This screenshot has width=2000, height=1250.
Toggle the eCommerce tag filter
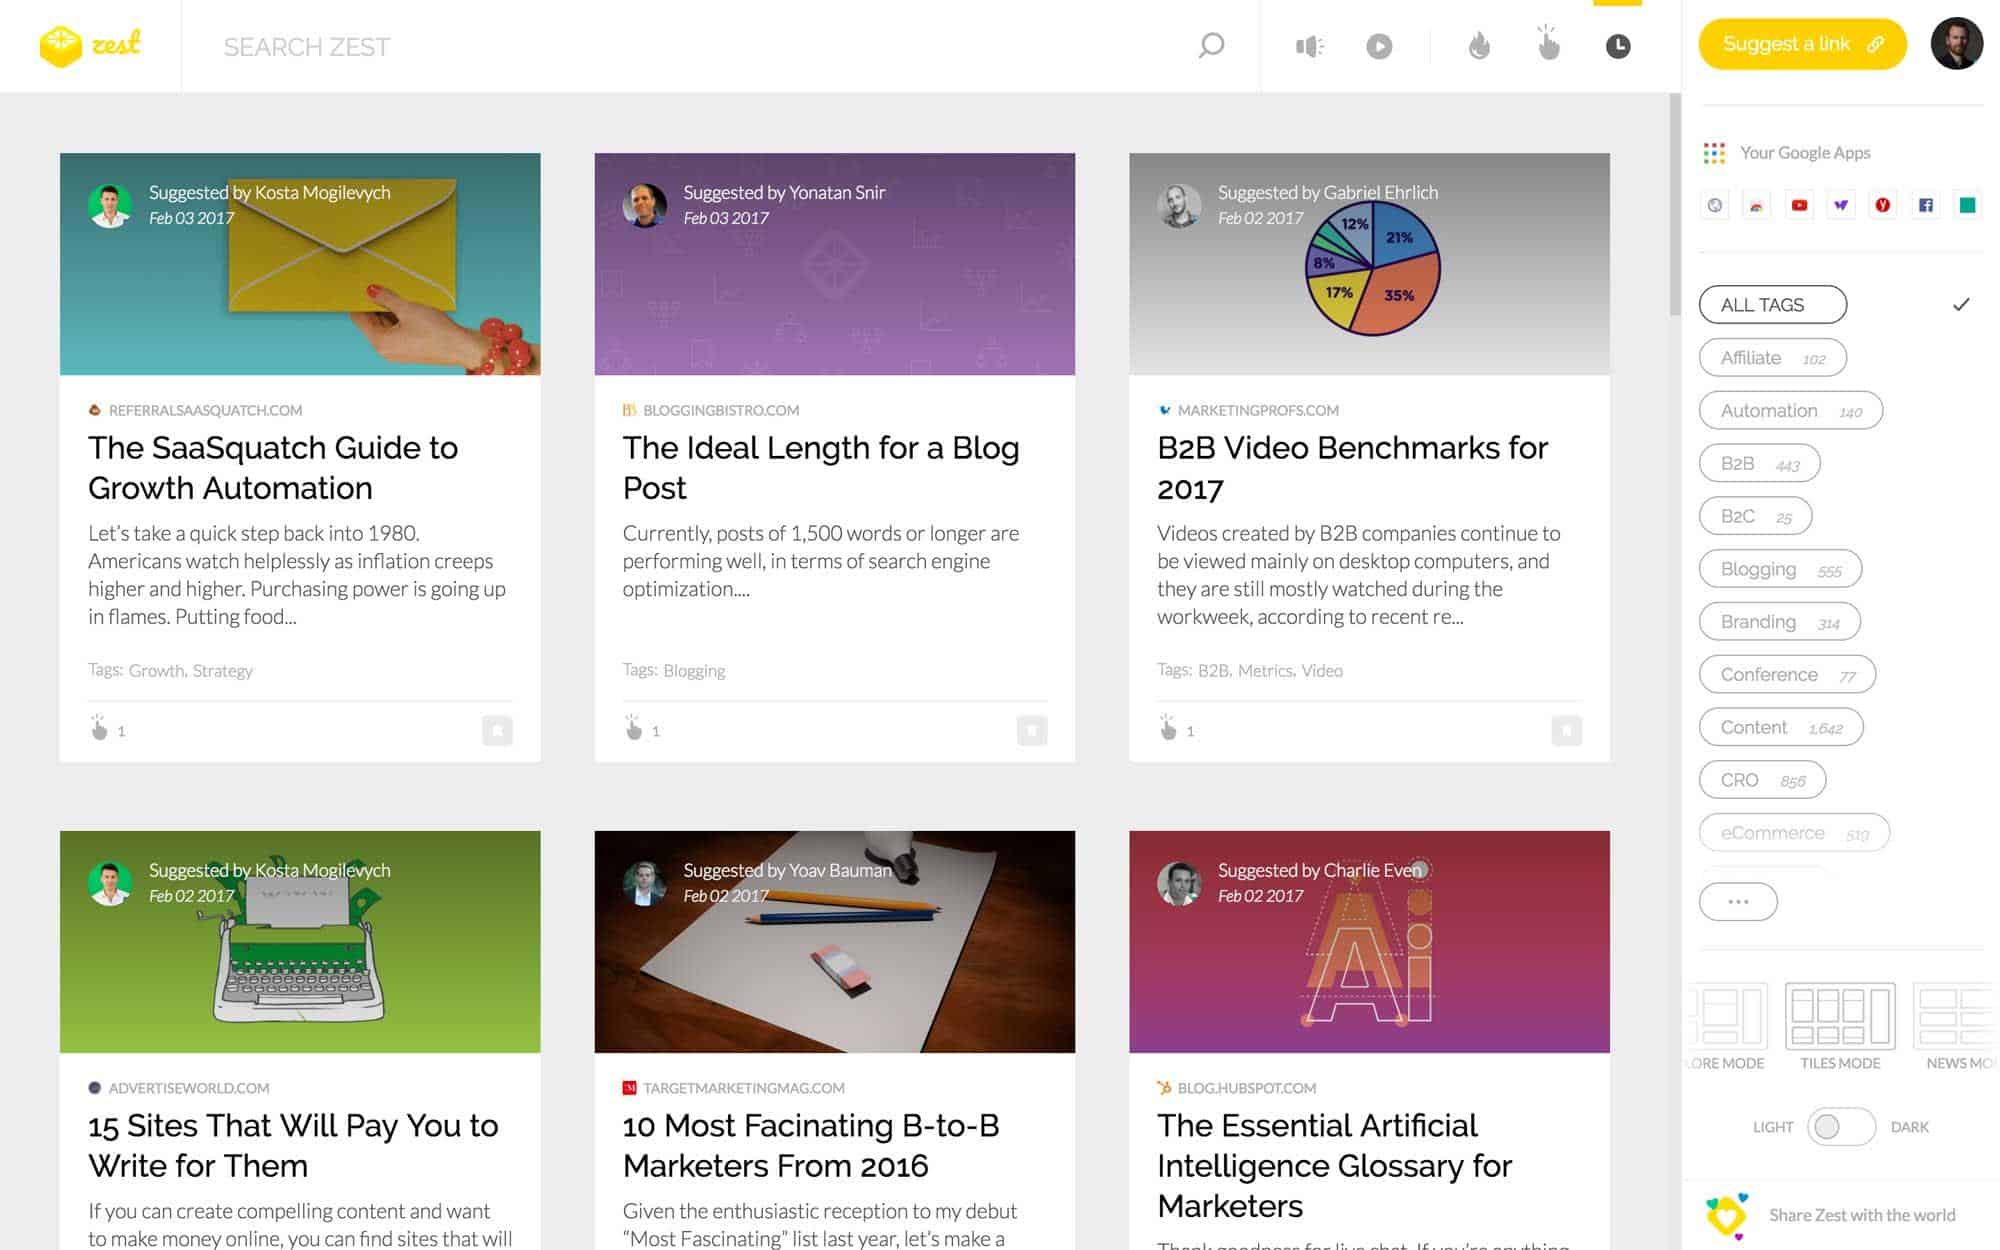[x=1794, y=833]
